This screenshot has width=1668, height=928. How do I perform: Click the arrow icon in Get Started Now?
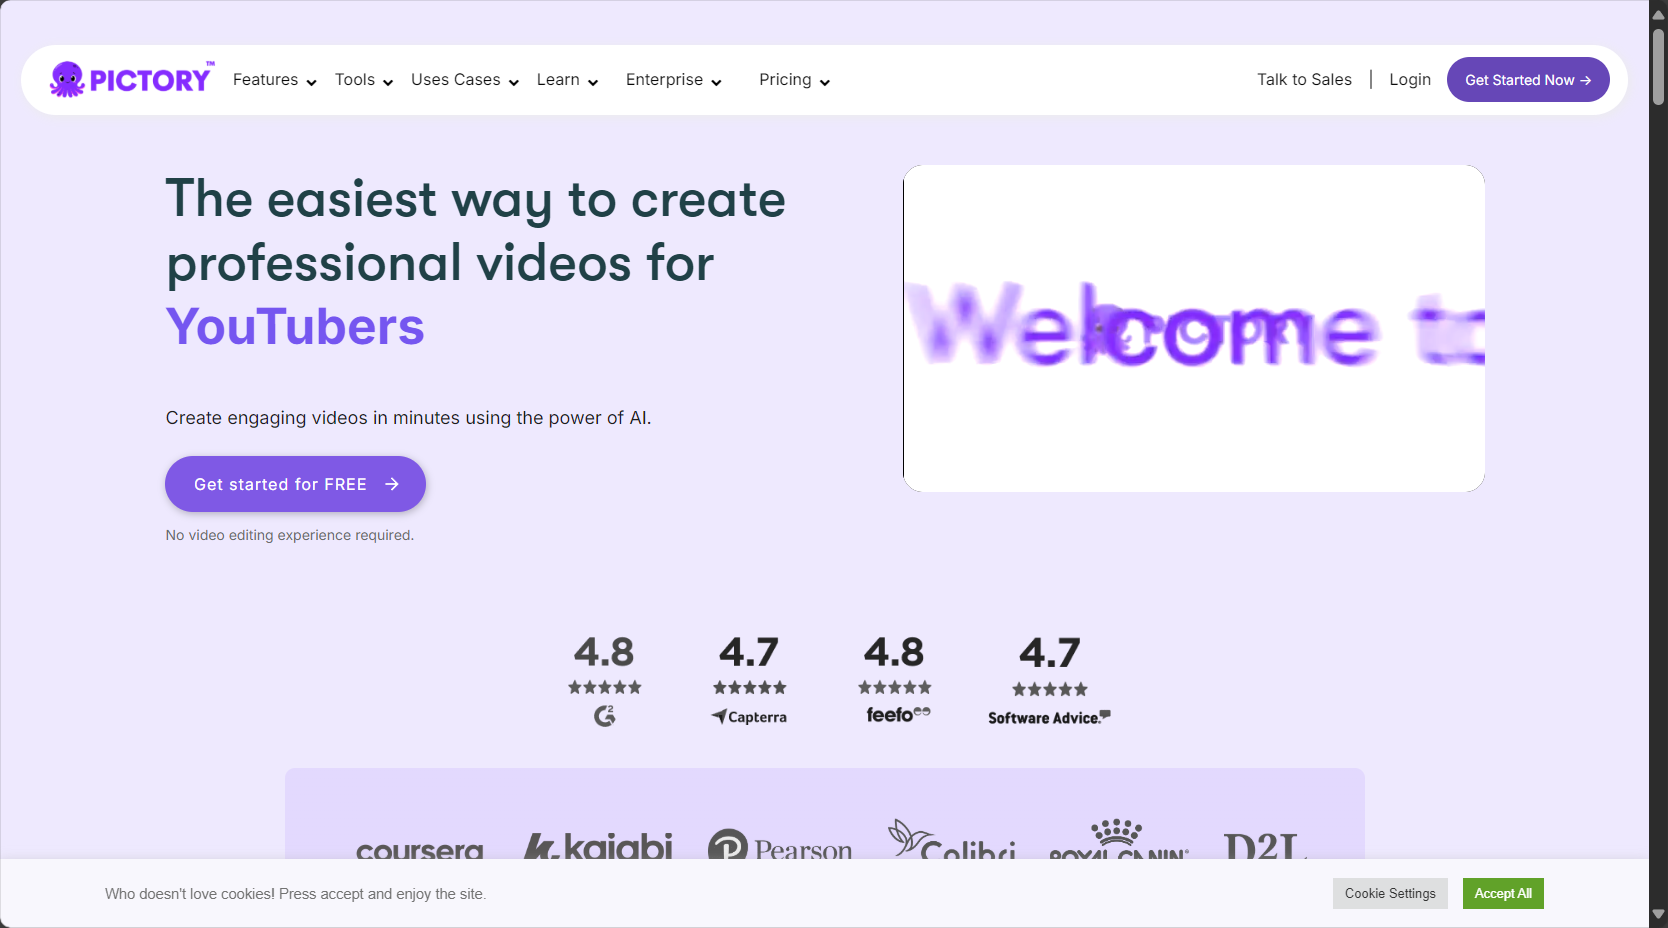(1585, 80)
